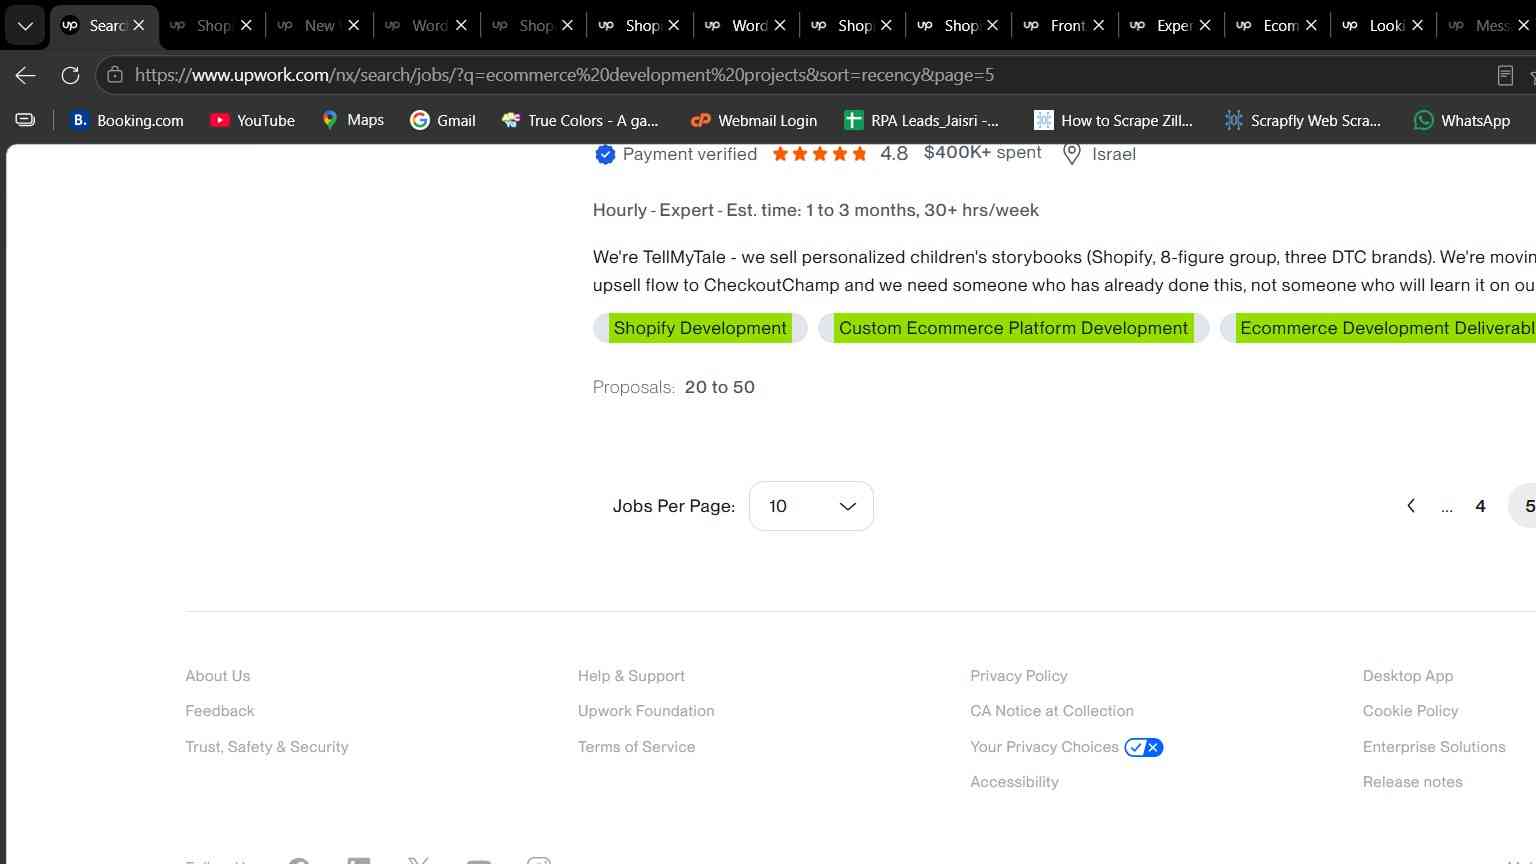Go to previous page with pagination chevron
The height and width of the screenshot is (864, 1536).
1411,506
